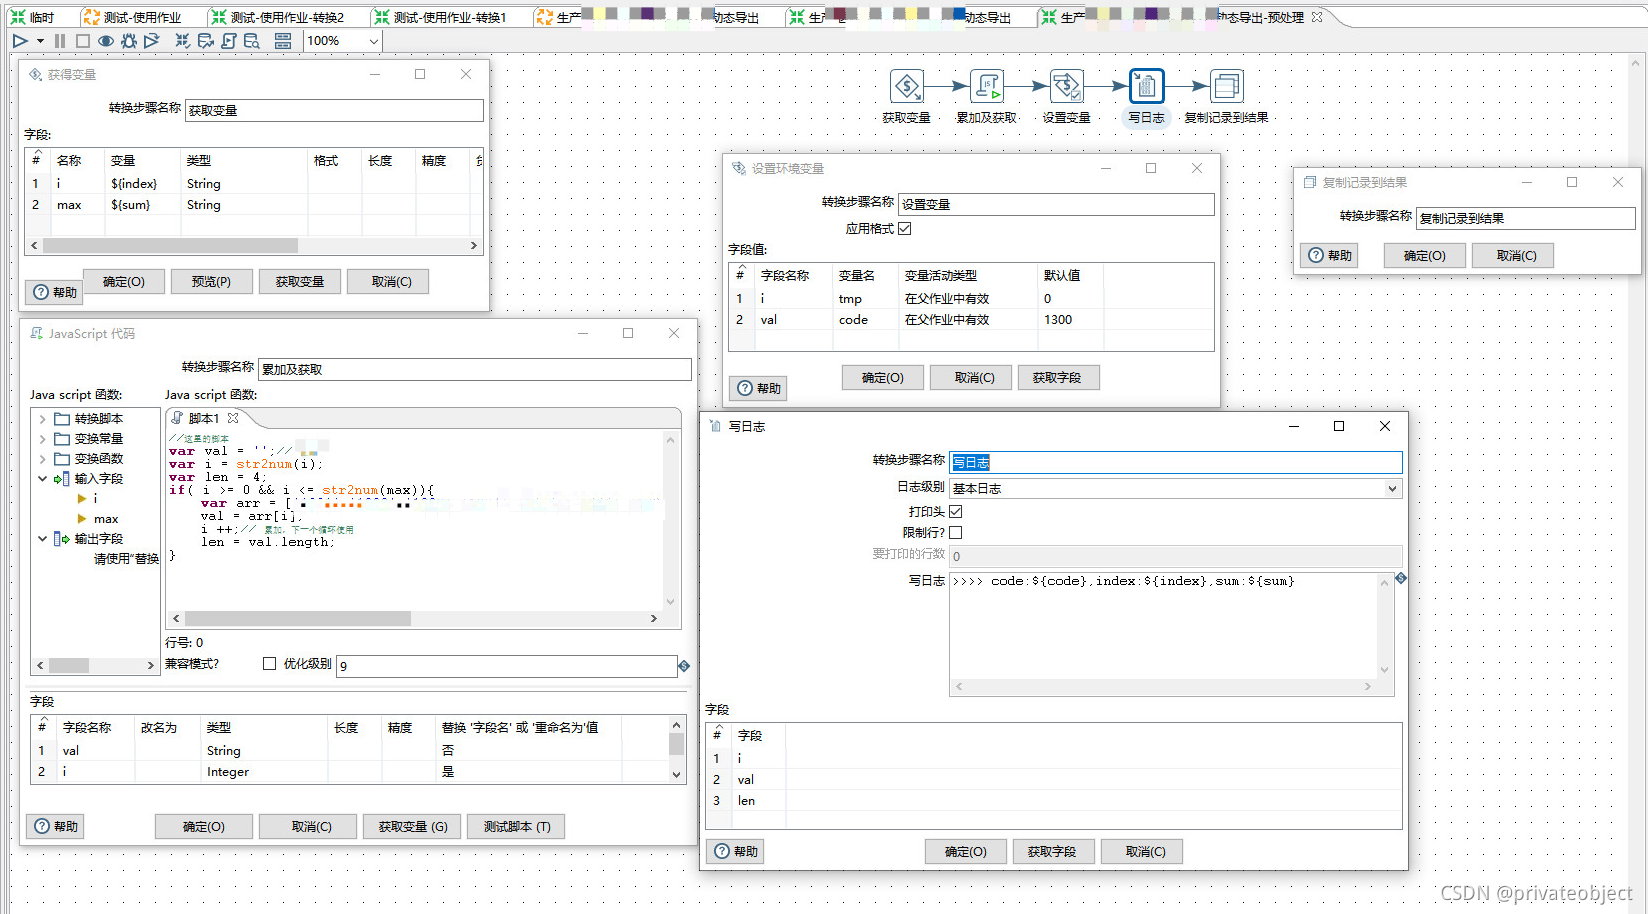Image resolution: width=1648 pixels, height=914 pixels.
Task: Select the 获取变量 step icon on canvas
Action: [x=907, y=86]
